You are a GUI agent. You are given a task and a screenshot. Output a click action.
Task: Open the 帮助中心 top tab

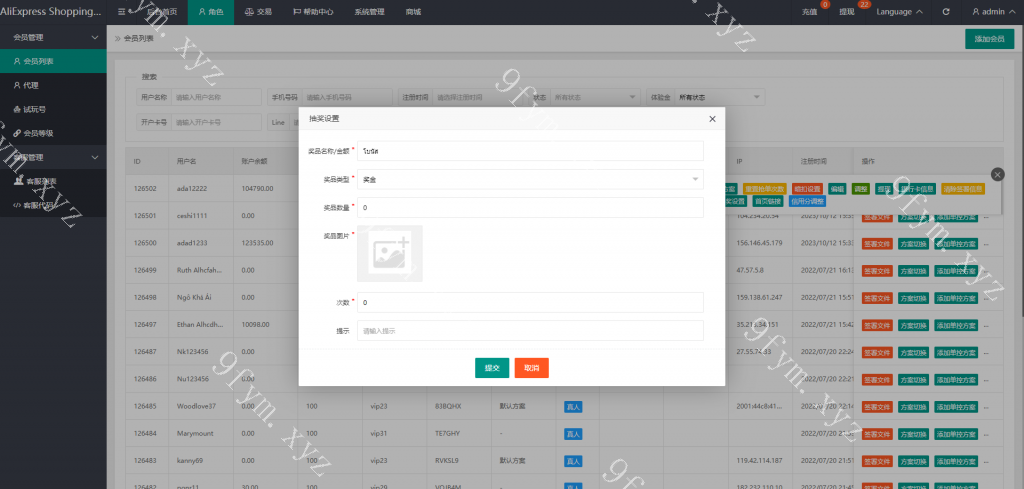(x=313, y=12)
